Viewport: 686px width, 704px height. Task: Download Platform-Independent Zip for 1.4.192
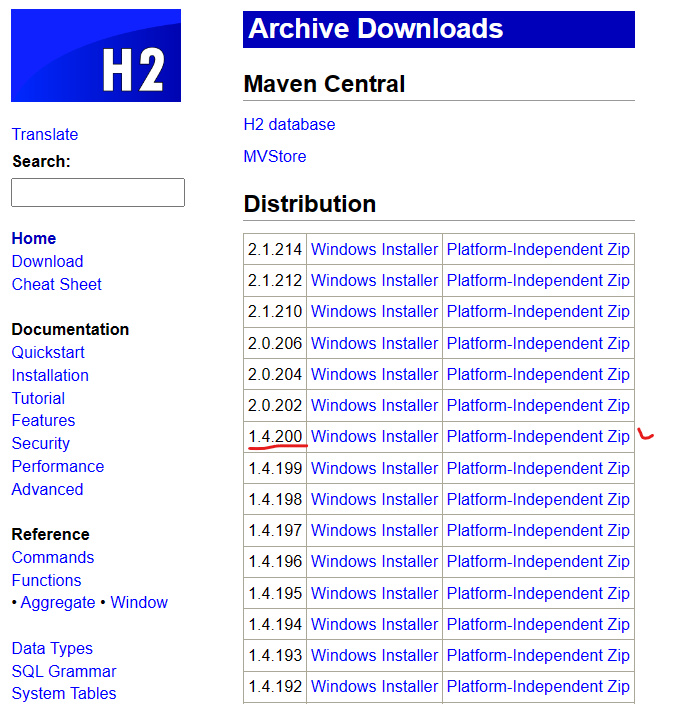click(538, 686)
